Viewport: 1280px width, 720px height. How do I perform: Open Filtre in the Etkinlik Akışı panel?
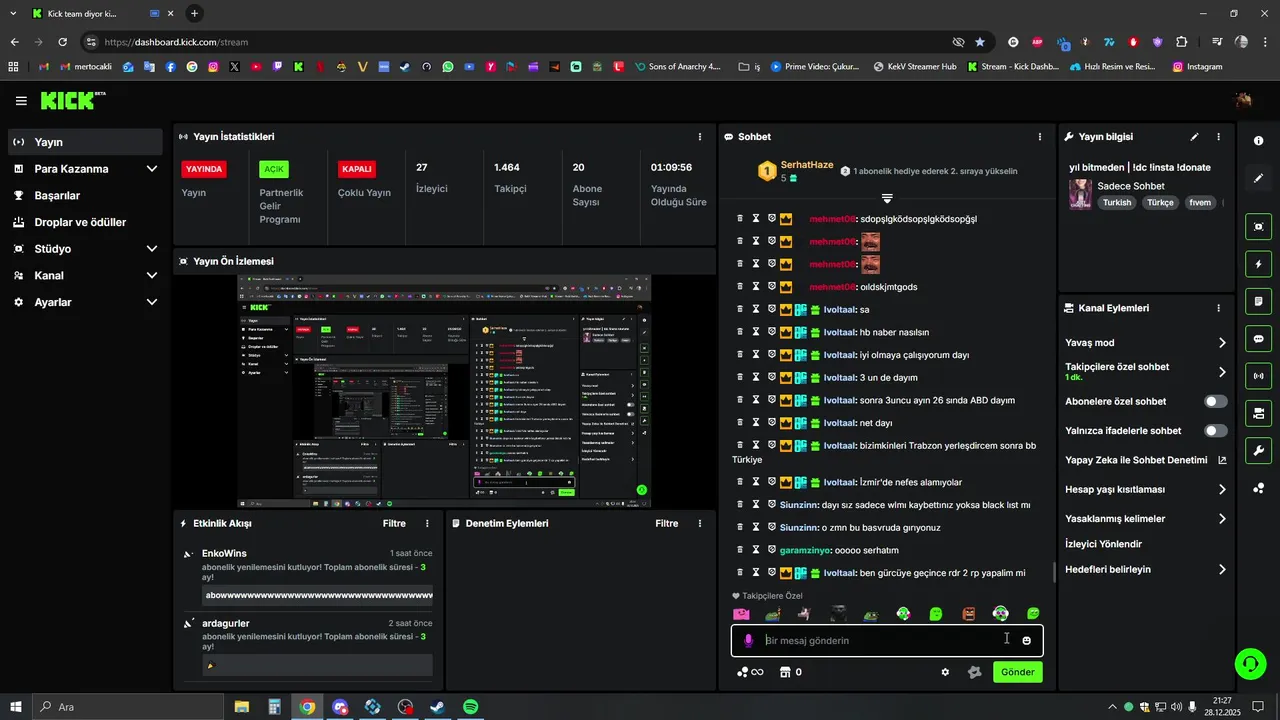[x=394, y=524]
